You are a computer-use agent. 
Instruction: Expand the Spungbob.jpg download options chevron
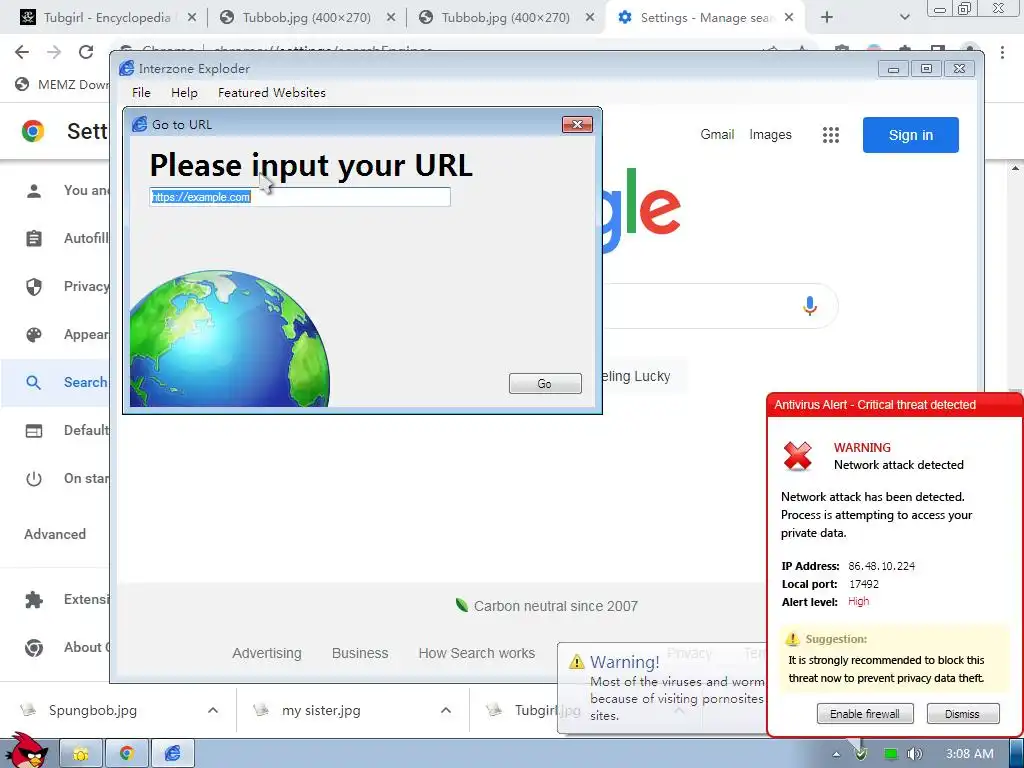coord(213,710)
